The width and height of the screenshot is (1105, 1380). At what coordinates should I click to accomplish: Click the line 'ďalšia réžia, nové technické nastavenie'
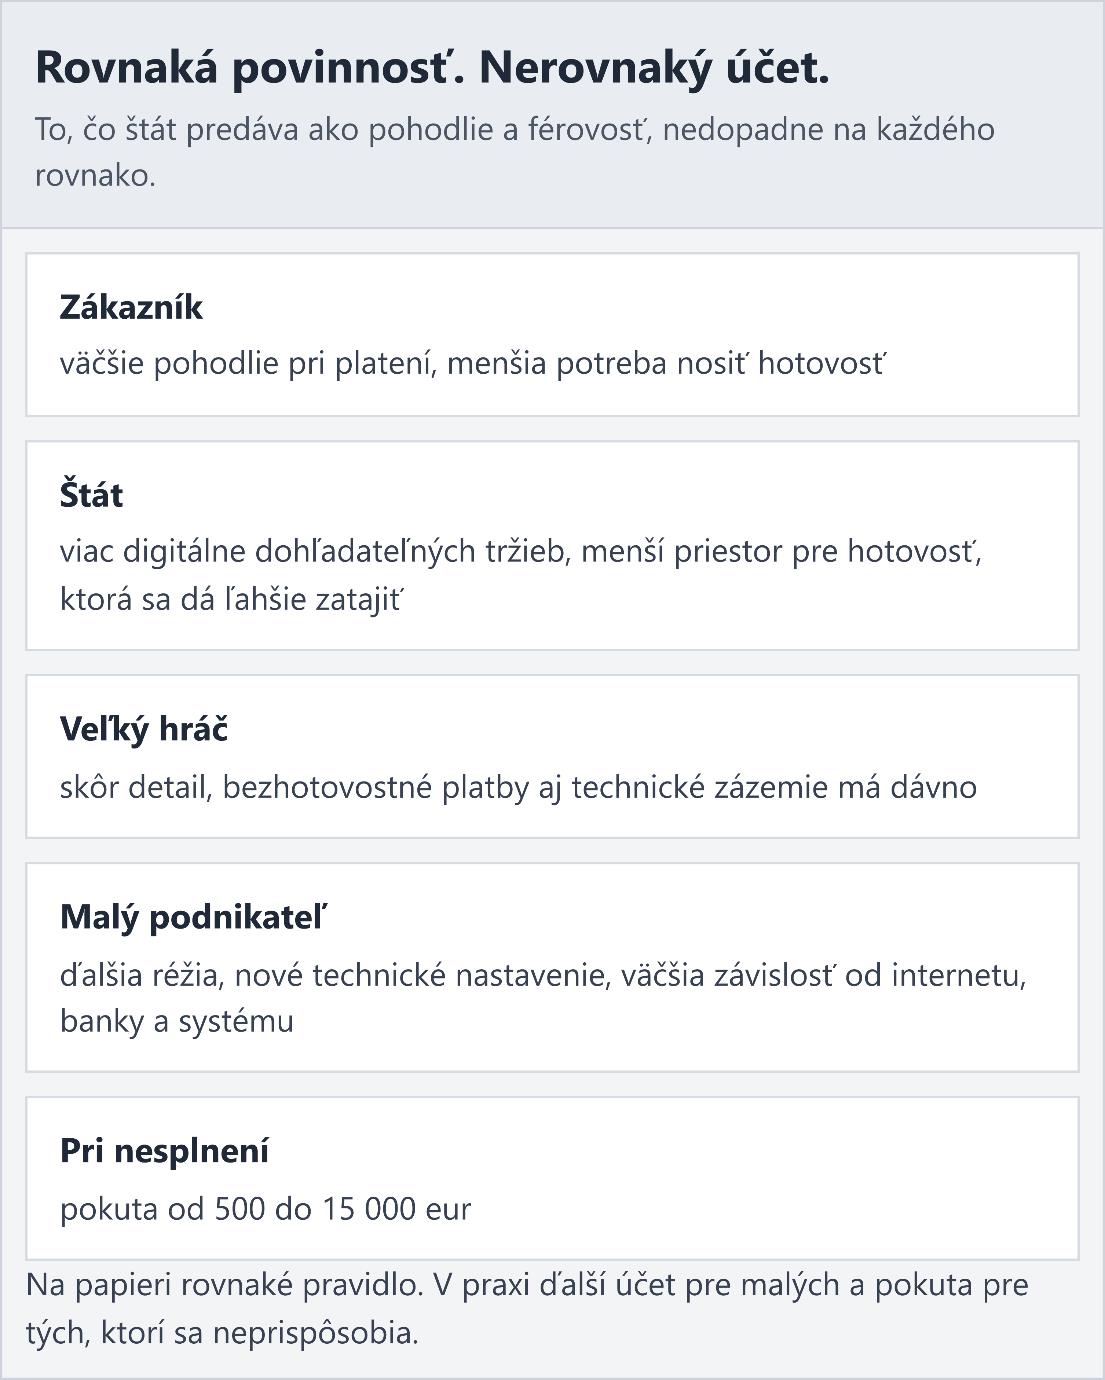coord(543,974)
